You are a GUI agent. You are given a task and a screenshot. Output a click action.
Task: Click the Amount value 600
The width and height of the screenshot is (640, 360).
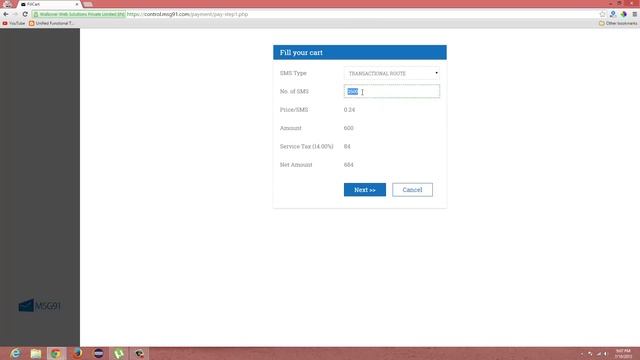coord(349,128)
